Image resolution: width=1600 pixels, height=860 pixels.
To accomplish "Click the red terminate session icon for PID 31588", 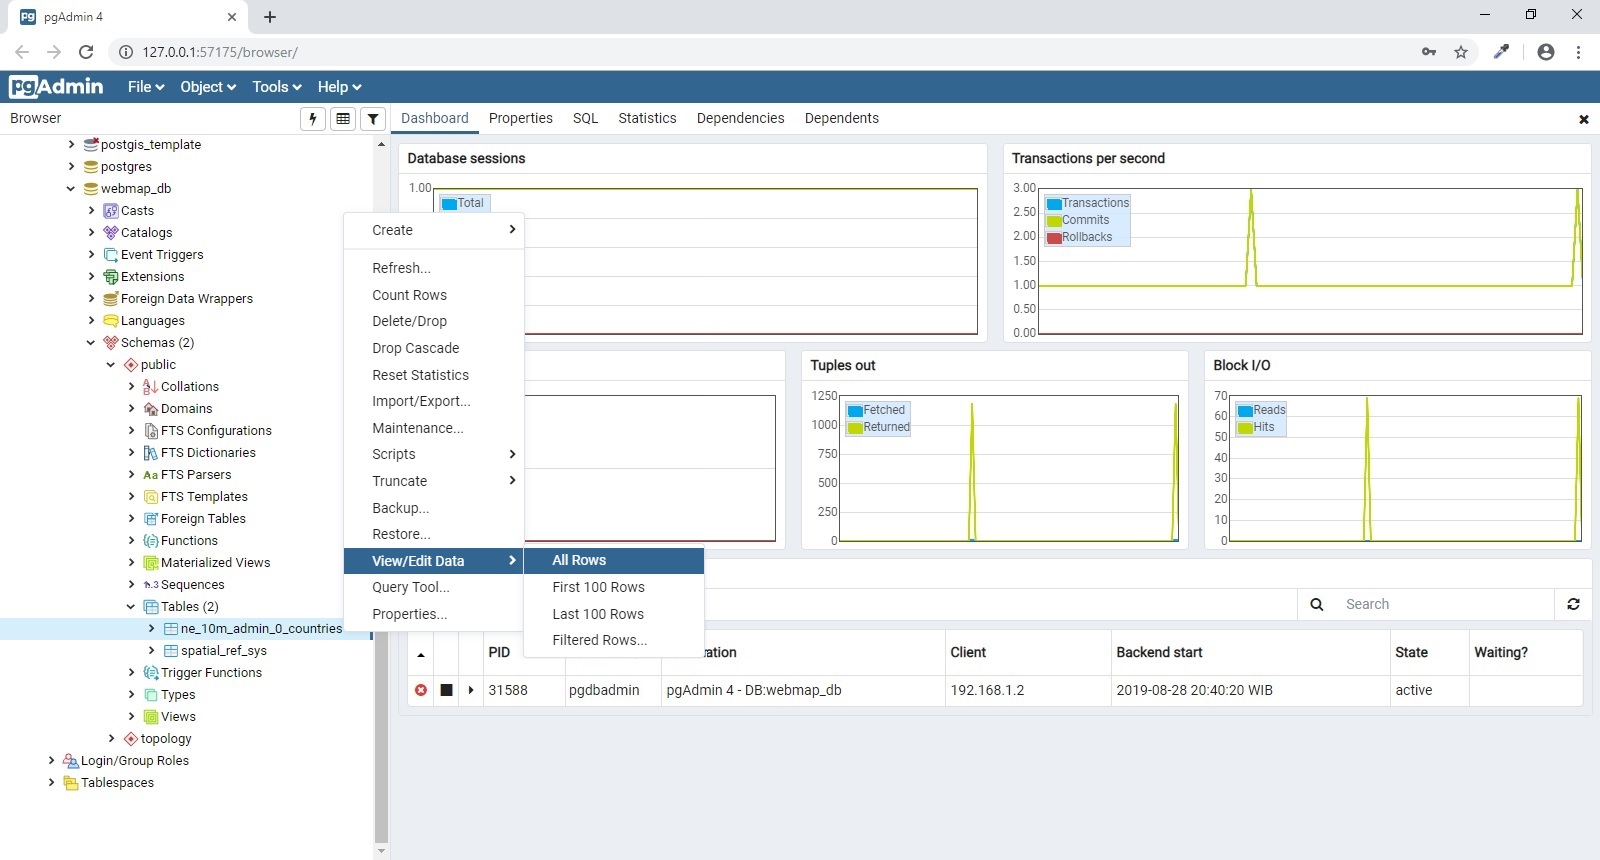I will pos(421,690).
